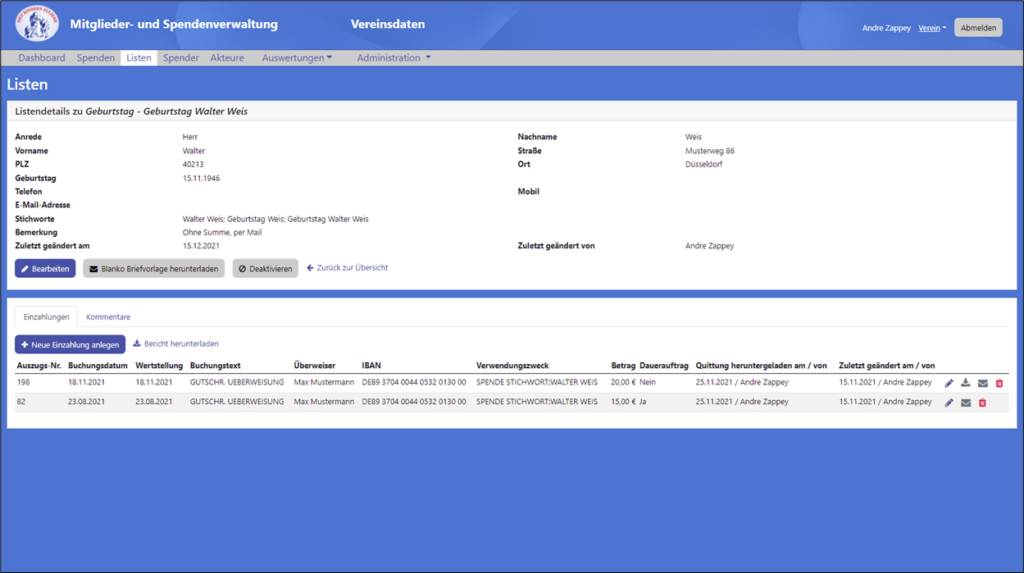The height and width of the screenshot is (573, 1024).
Task: Click the booking date 18.11.2021 cell
Action: [x=86, y=382]
